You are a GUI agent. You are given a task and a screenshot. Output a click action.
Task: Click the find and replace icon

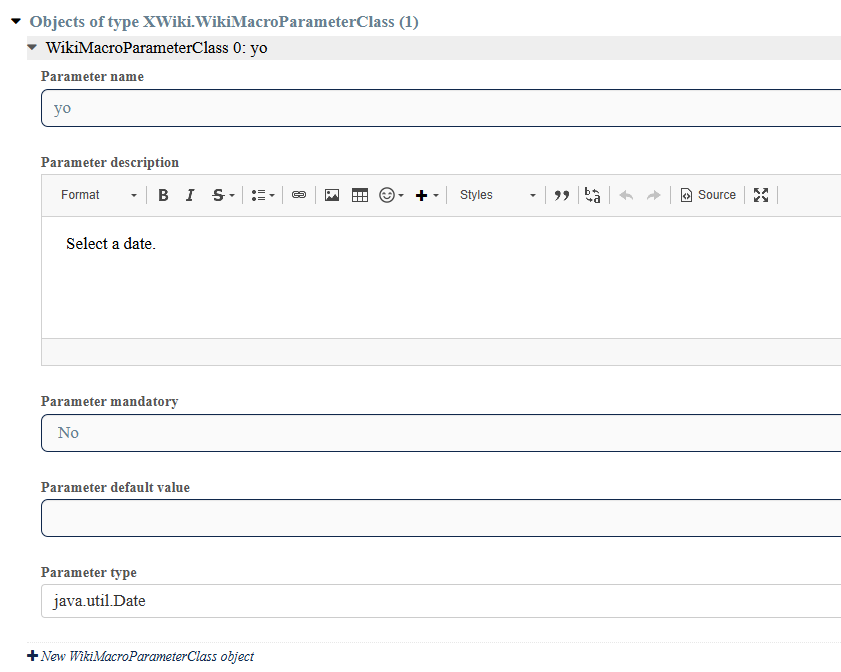click(x=592, y=195)
